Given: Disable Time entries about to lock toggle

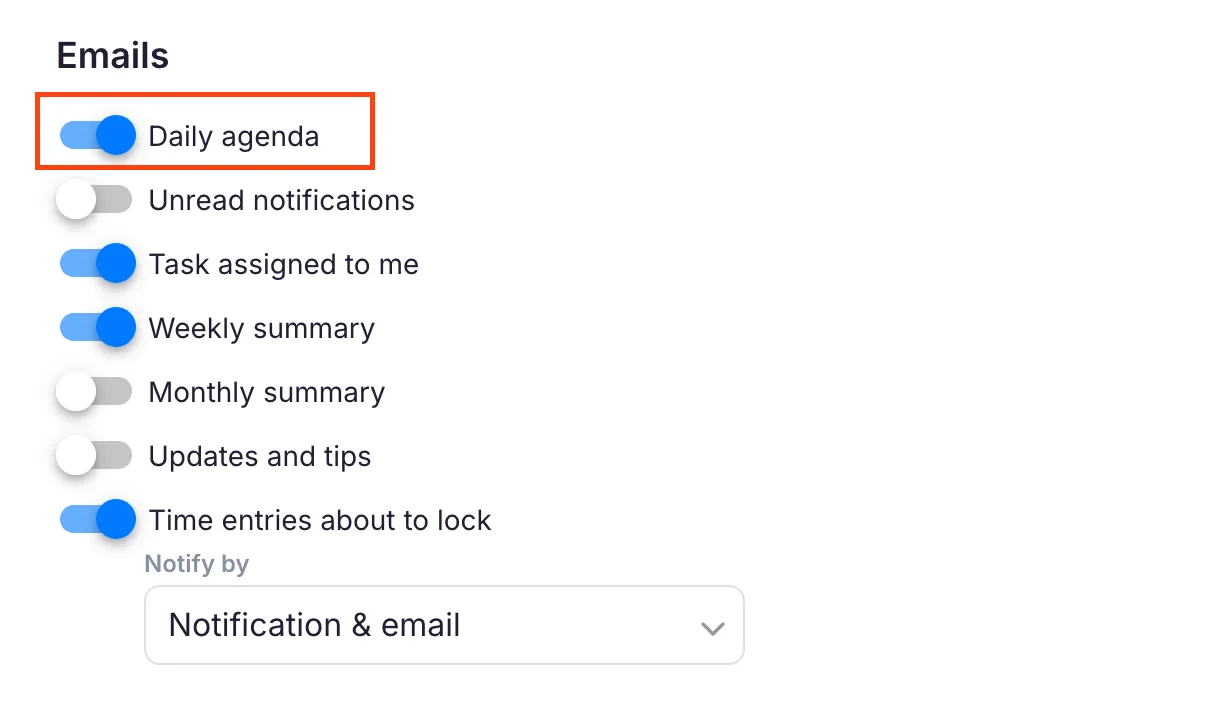Looking at the screenshot, I should [97, 520].
